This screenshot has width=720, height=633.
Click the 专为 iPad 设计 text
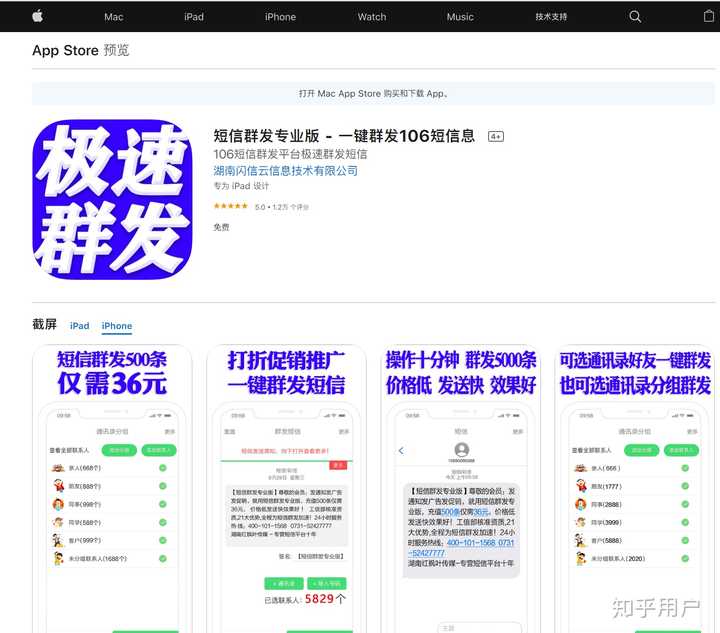[241, 186]
